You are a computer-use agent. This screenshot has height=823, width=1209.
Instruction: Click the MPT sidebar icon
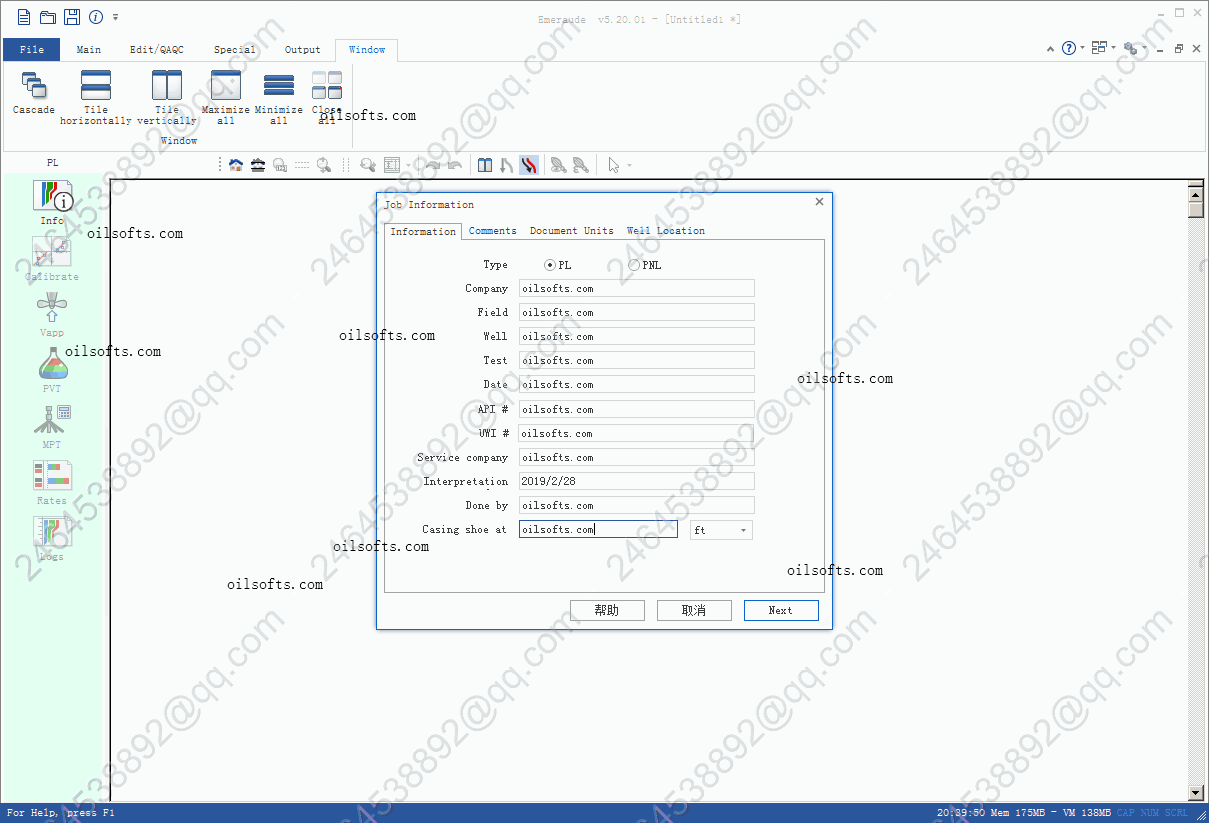pyautogui.click(x=52, y=427)
